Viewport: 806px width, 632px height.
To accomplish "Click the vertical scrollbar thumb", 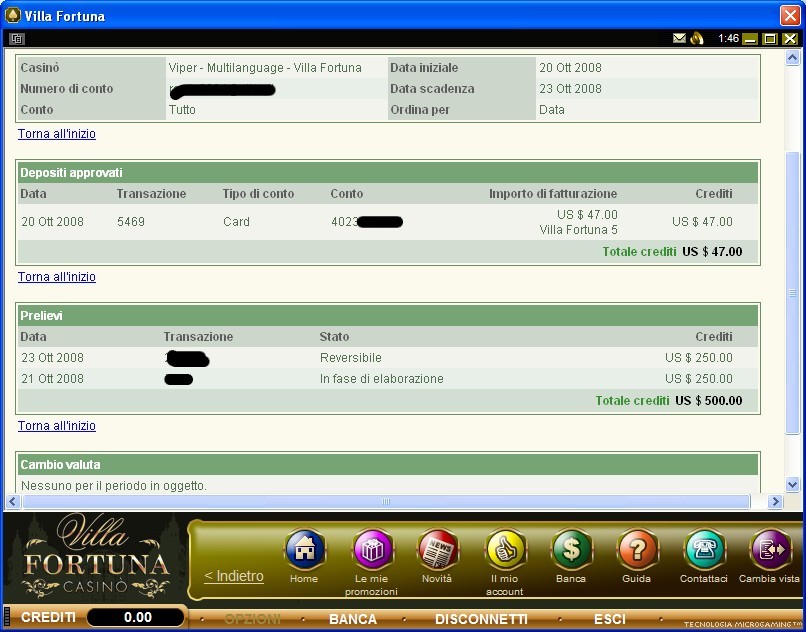I will point(792,293).
